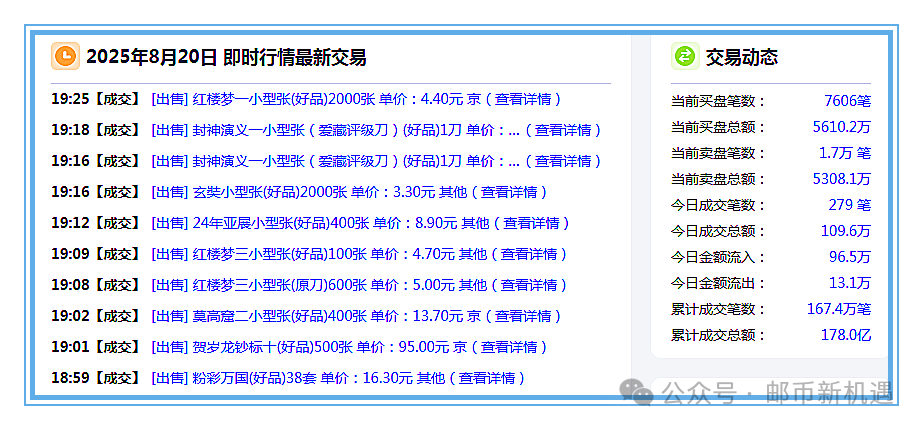Click the [出售] tag on the 19:12 row
923x430 pixels.
[x=169, y=223]
